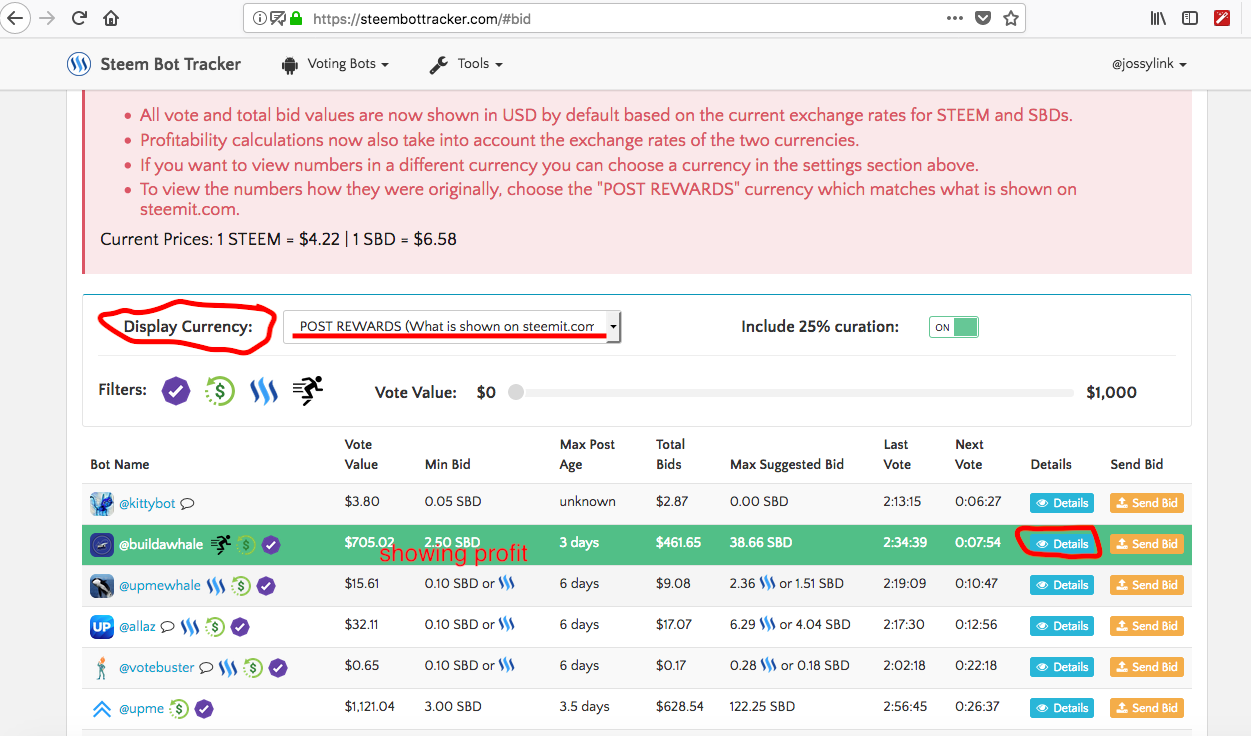Open the Display Currency dropdown
The height and width of the screenshot is (736, 1251).
[x=452, y=326]
